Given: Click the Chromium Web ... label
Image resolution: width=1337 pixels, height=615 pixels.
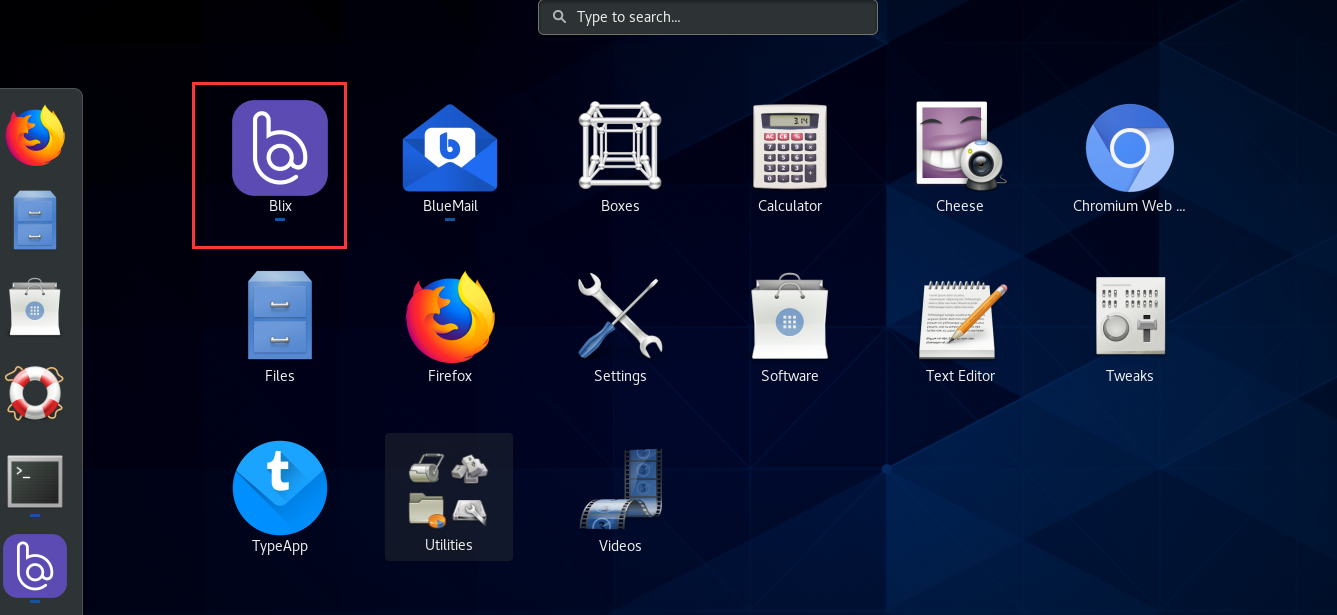Looking at the screenshot, I should coord(1129,206).
